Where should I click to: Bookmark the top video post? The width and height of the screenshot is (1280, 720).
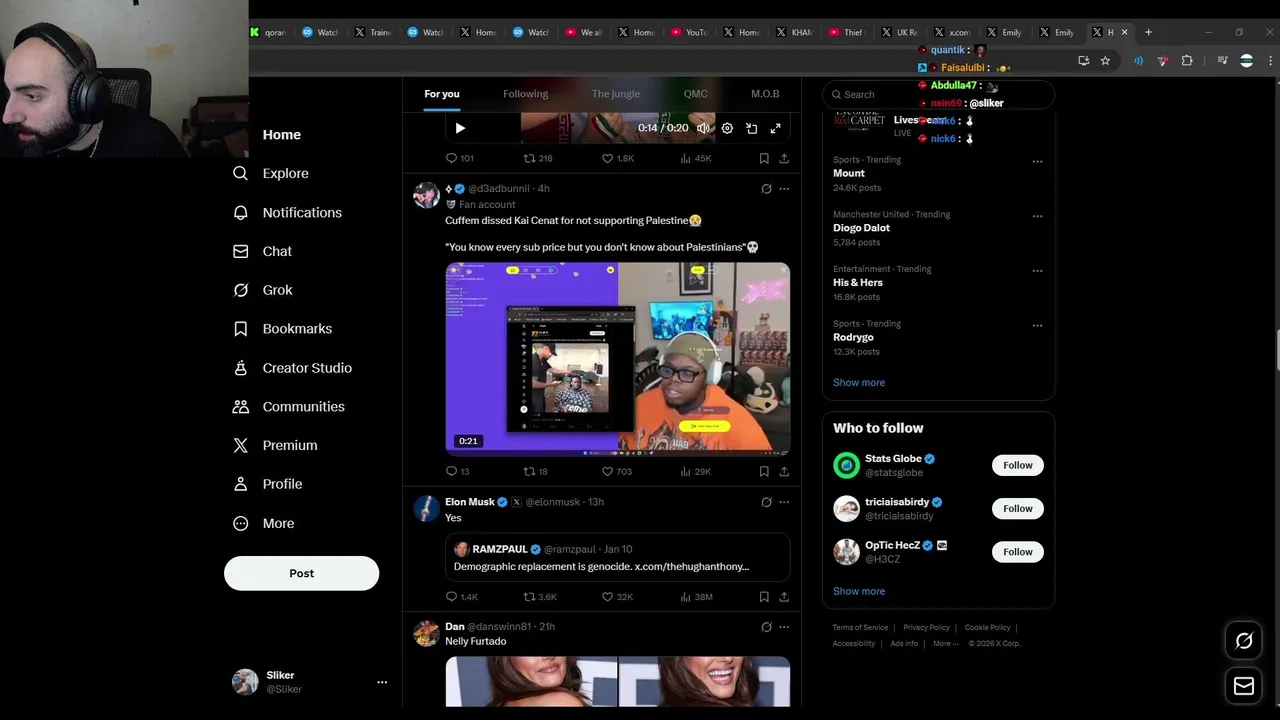click(x=764, y=158)
